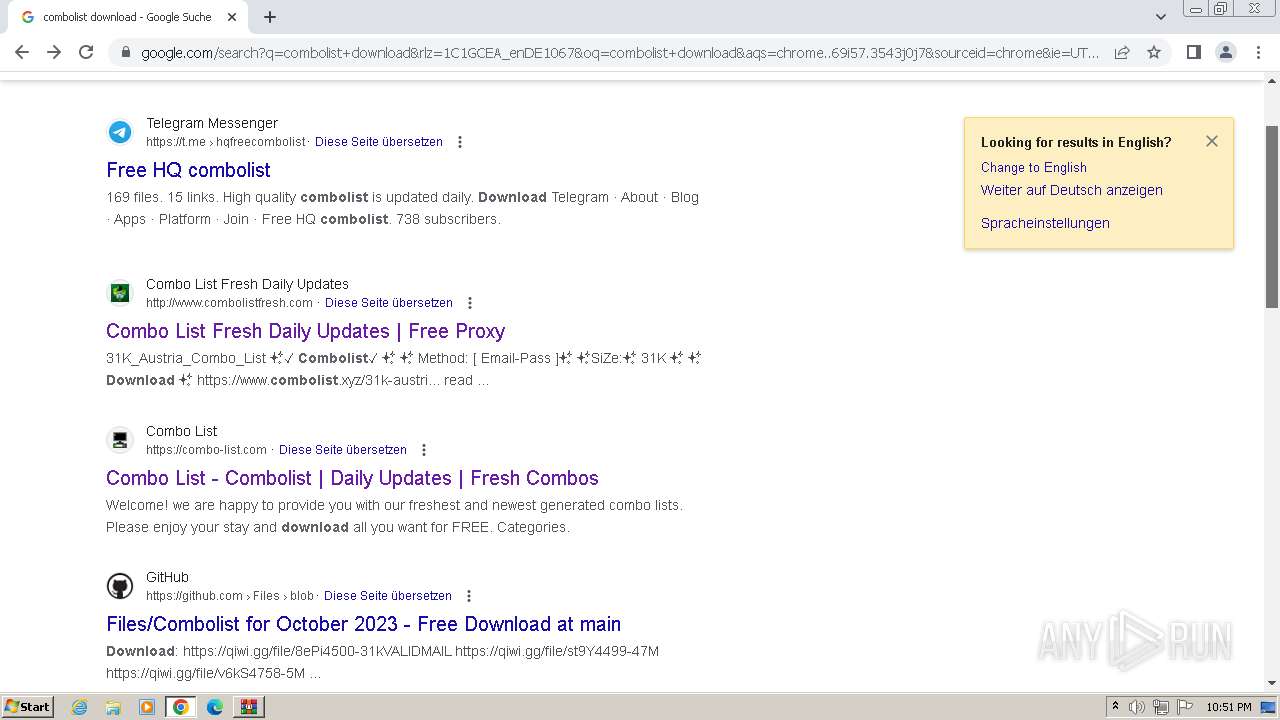Click the GitHub site name text

pyautogui.click(x=167, y=577)
